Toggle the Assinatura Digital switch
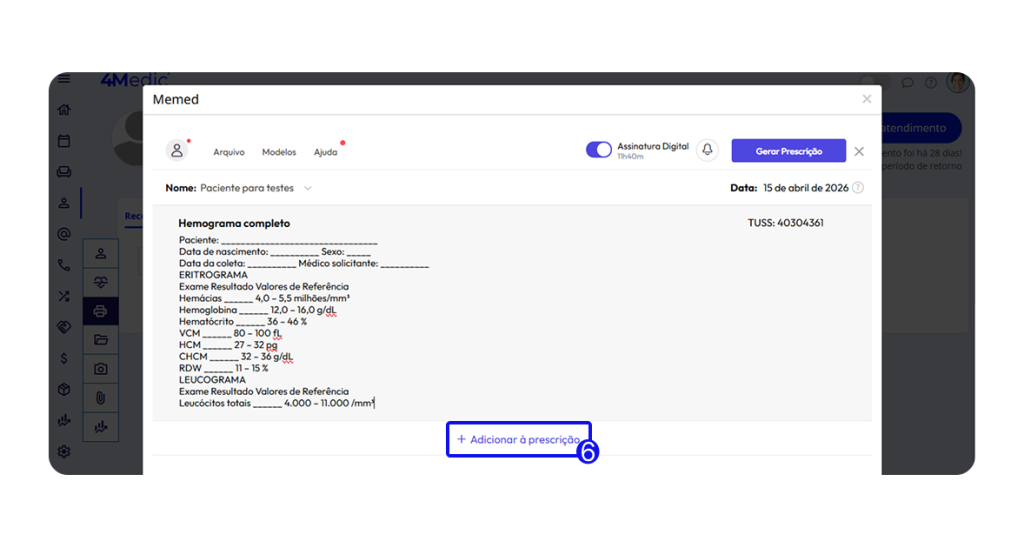This screenshot has width=1024, height=548. [x=598, y=150]
